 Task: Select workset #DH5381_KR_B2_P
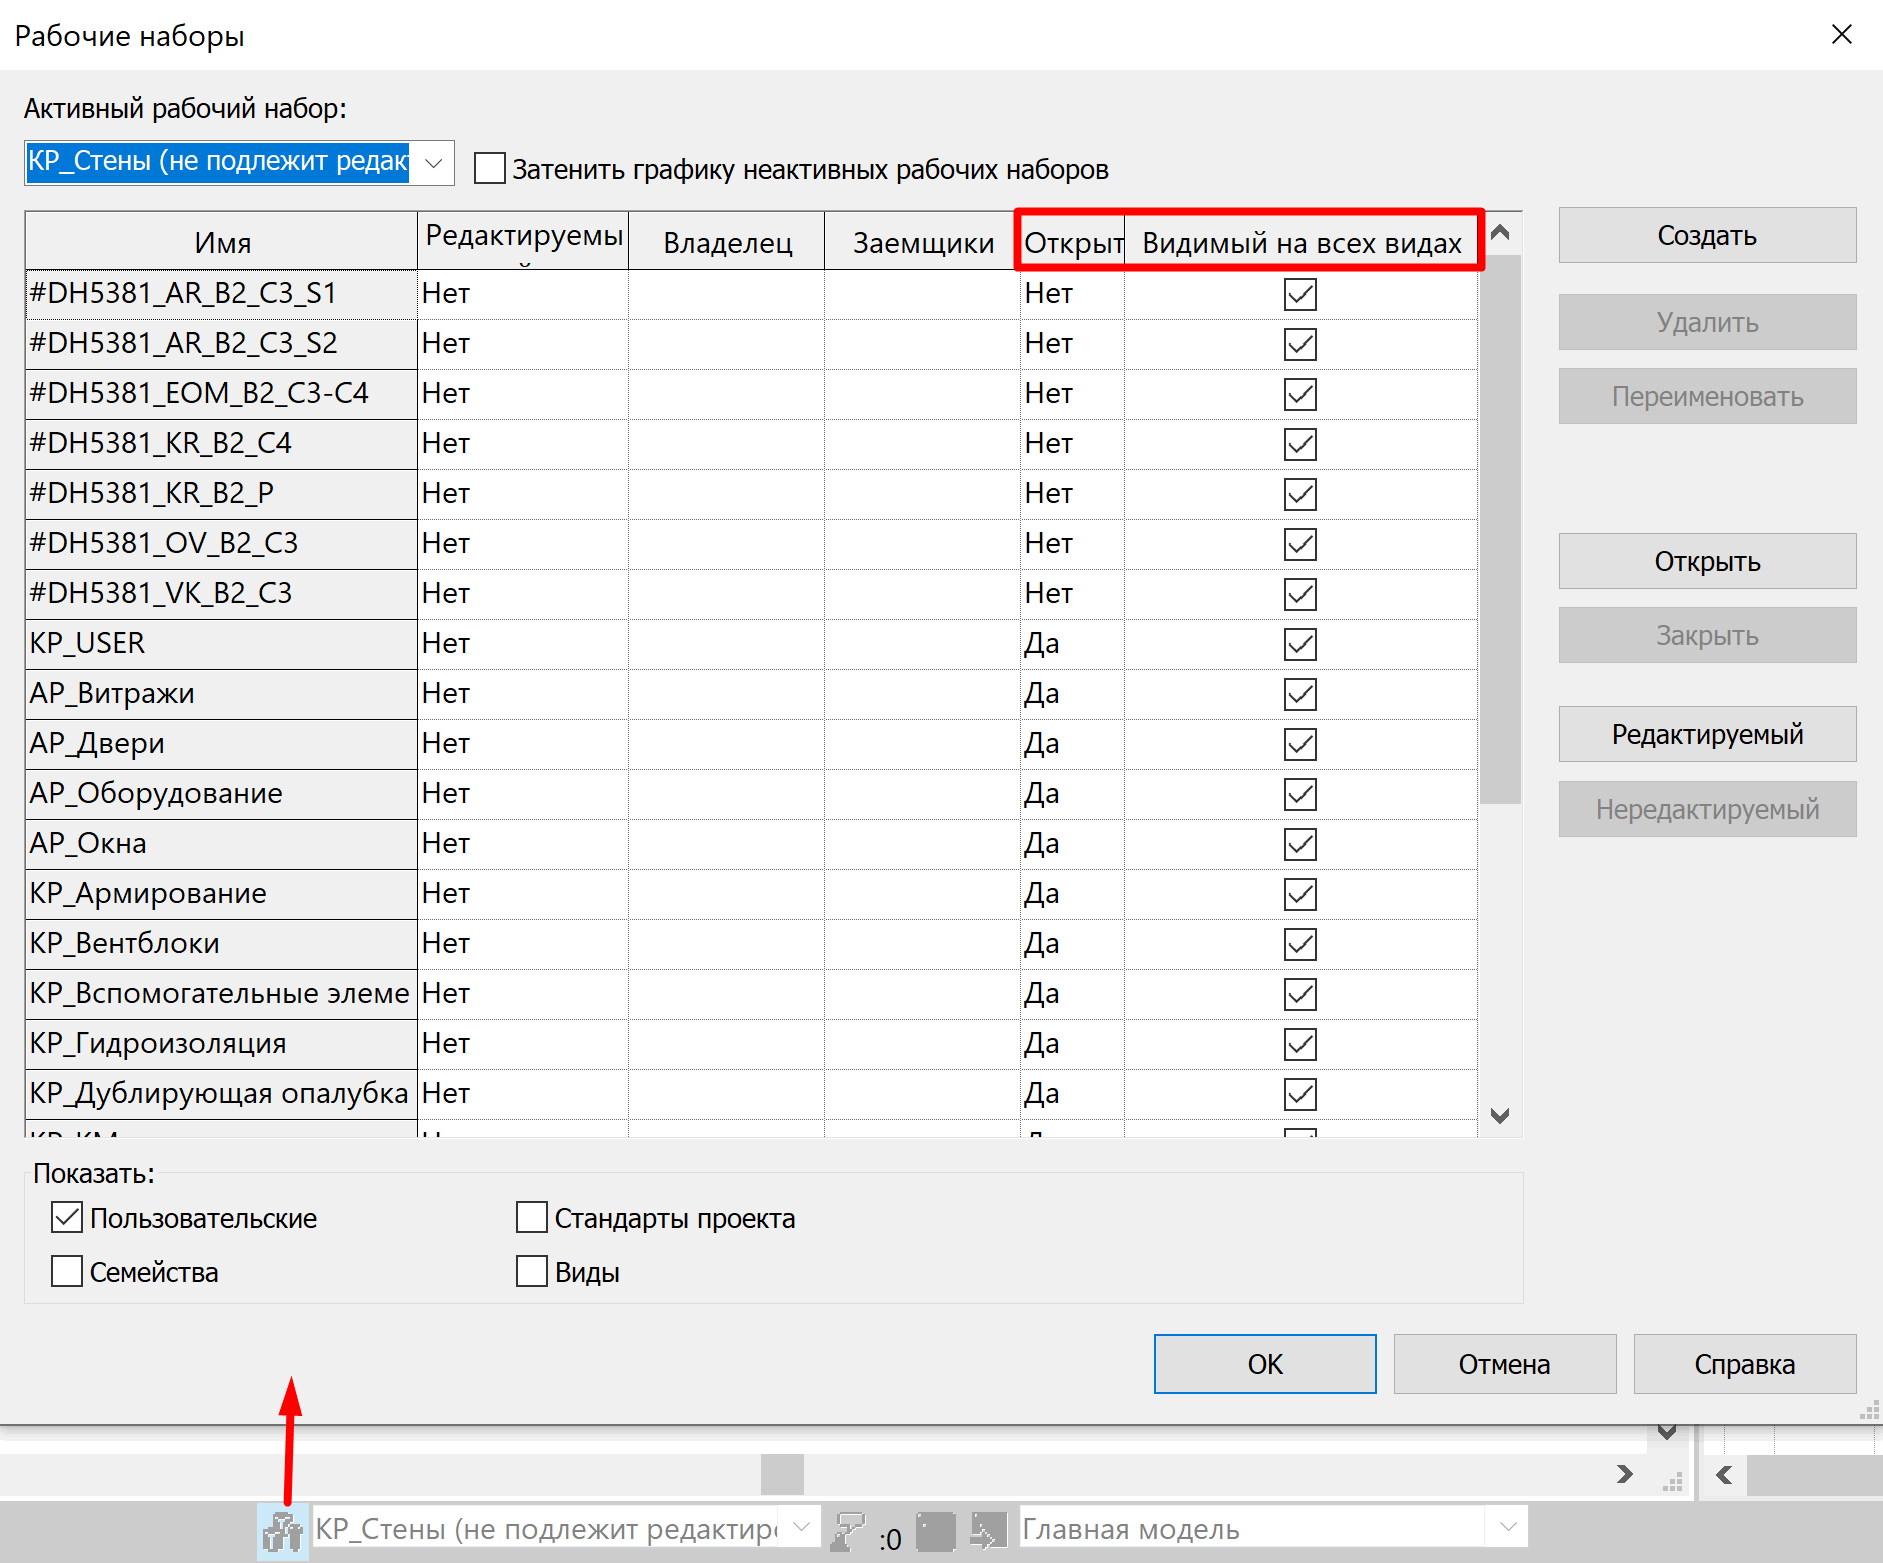click(x=221, y=494)
